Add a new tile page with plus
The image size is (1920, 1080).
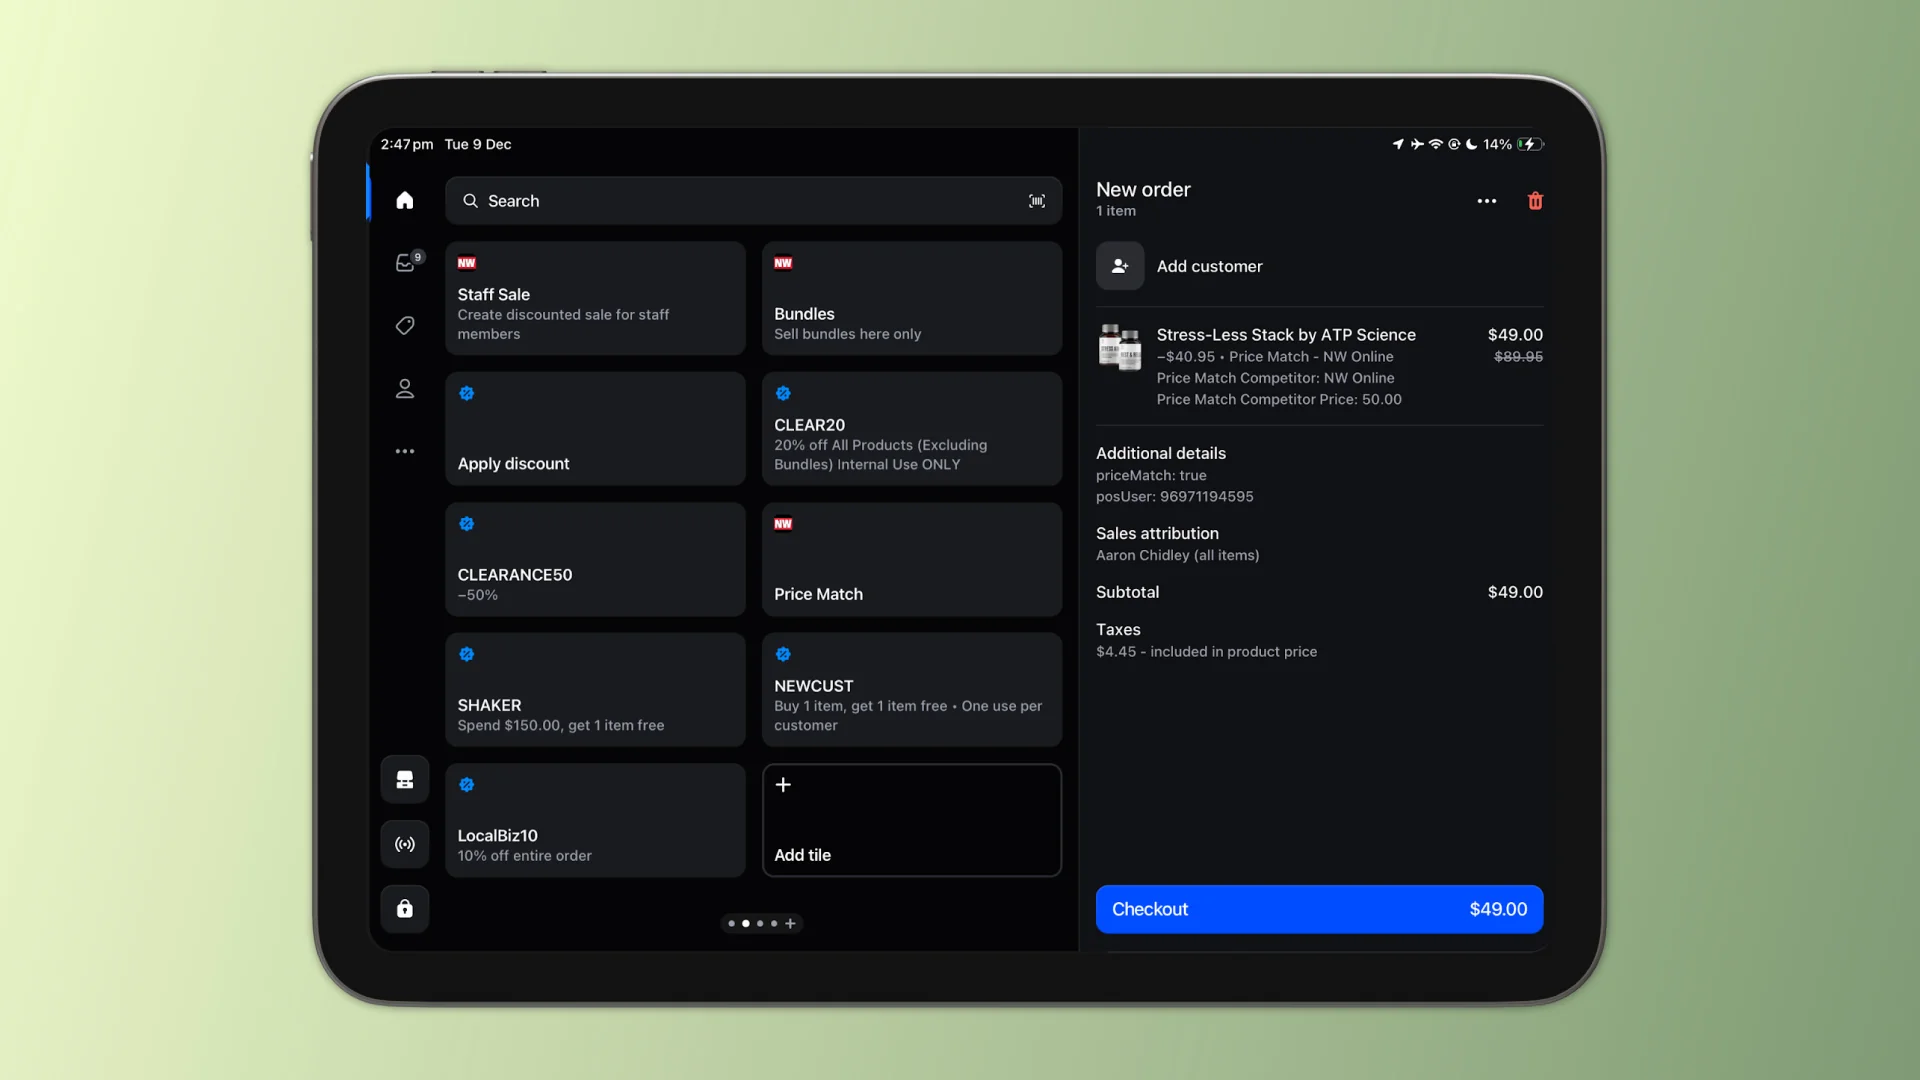(790, 923)
